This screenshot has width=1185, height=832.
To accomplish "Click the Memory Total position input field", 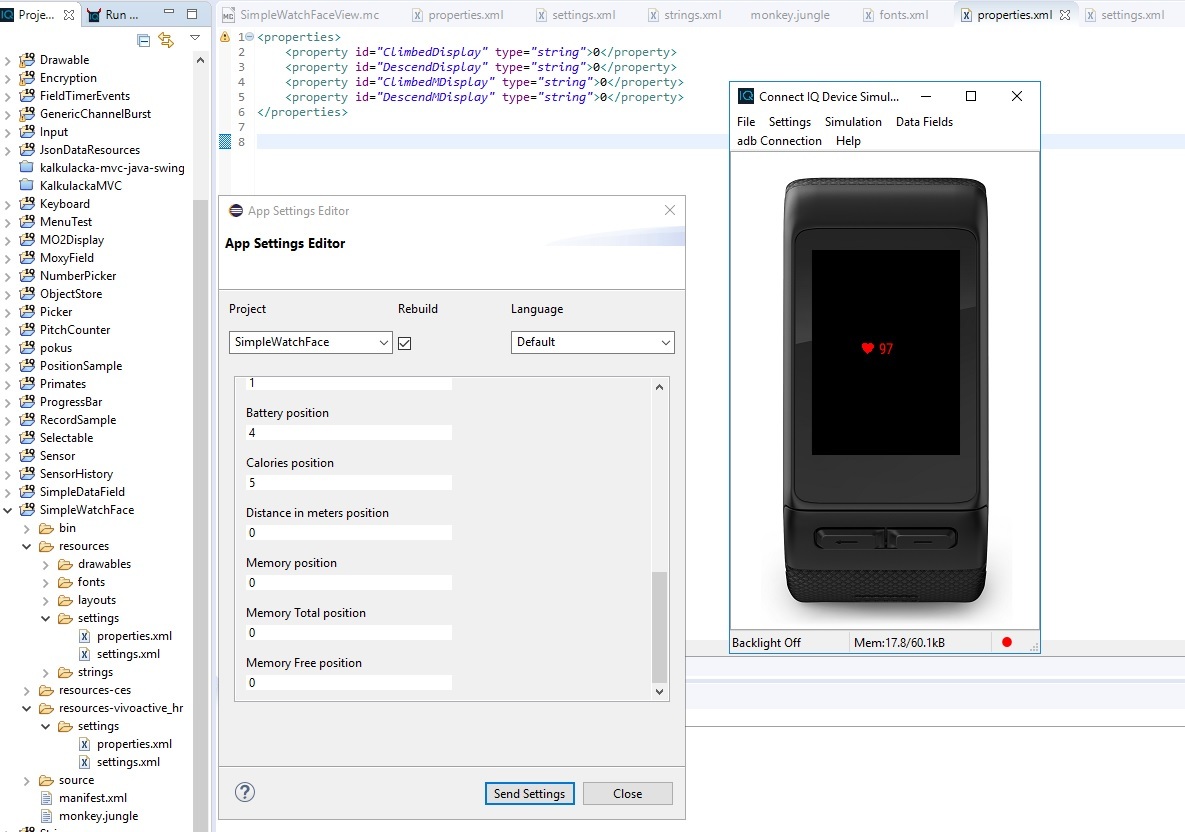I will pyautogui.click(x=348, y=633).
